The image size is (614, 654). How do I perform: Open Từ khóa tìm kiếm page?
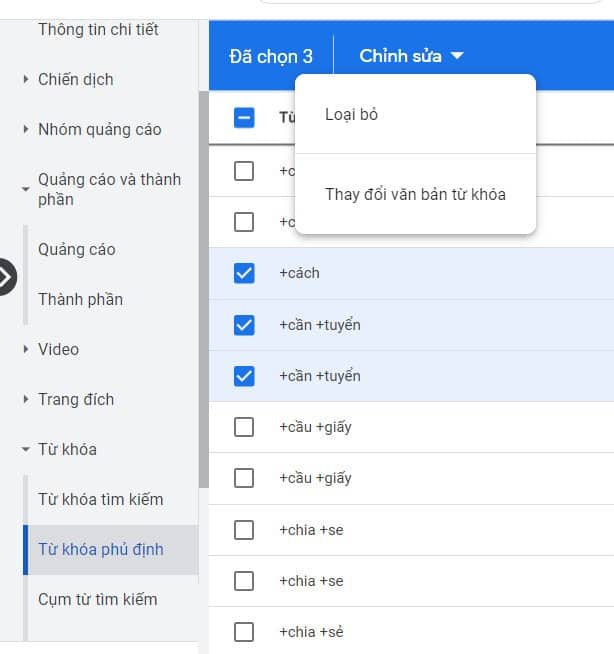(x=100, y=499)
